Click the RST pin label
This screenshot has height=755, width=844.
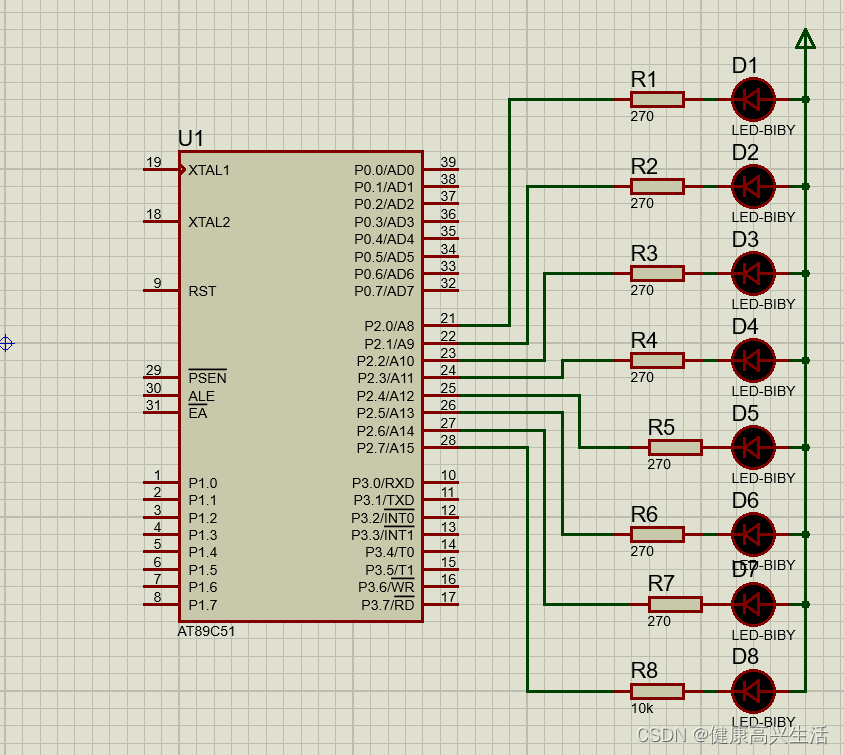202,291
